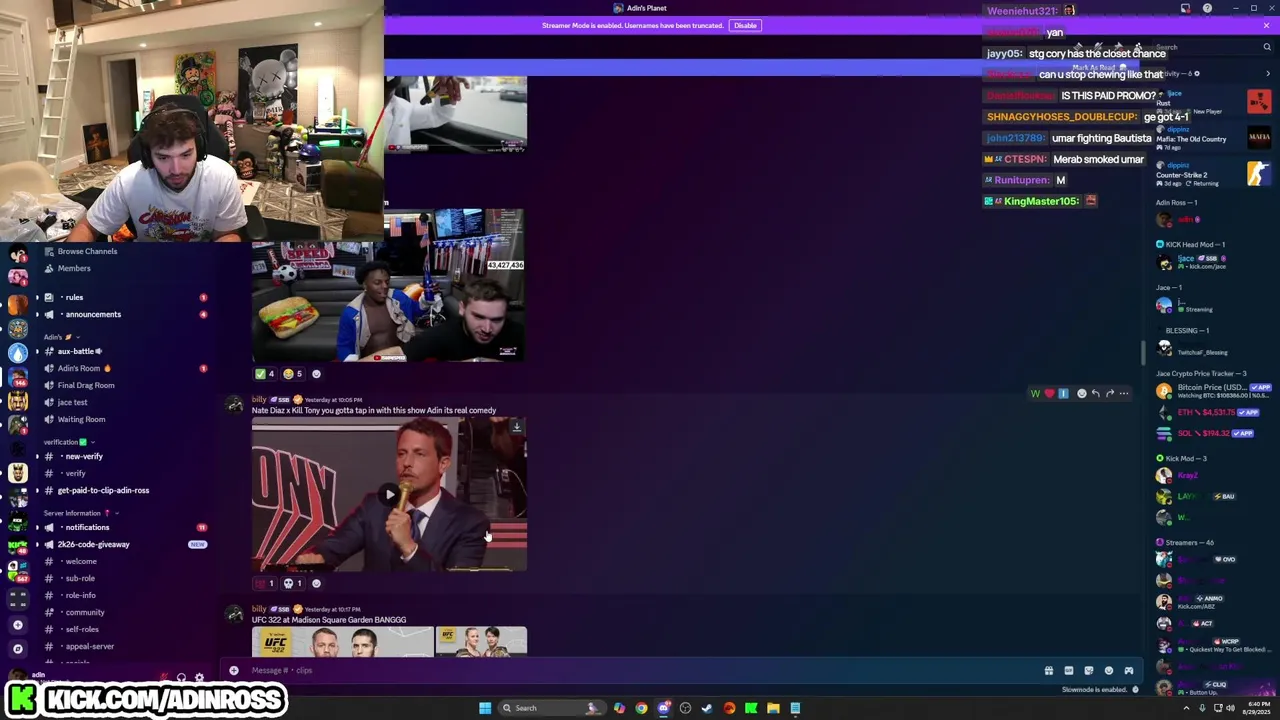Screen dimensions: 1280x720
Task: Add reaction beside the laughing emoji count
Action: pos(316,374)
